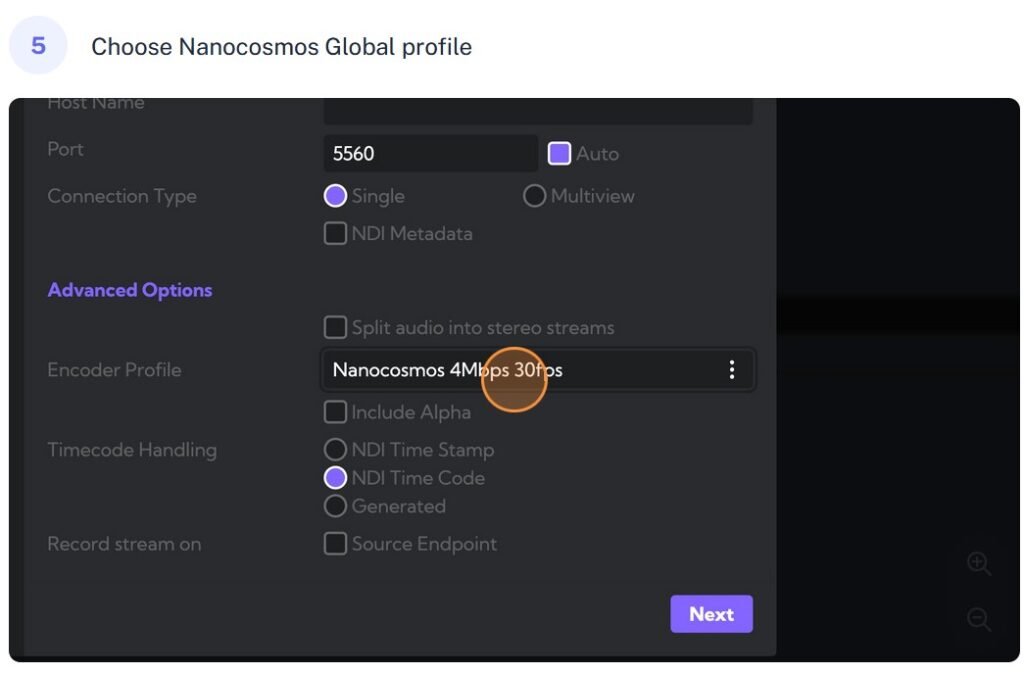Image resolution: width=1024 pixels, height=674 pixels.
Task: Open the encoder profile kebab menu
Action: [732, 369]
